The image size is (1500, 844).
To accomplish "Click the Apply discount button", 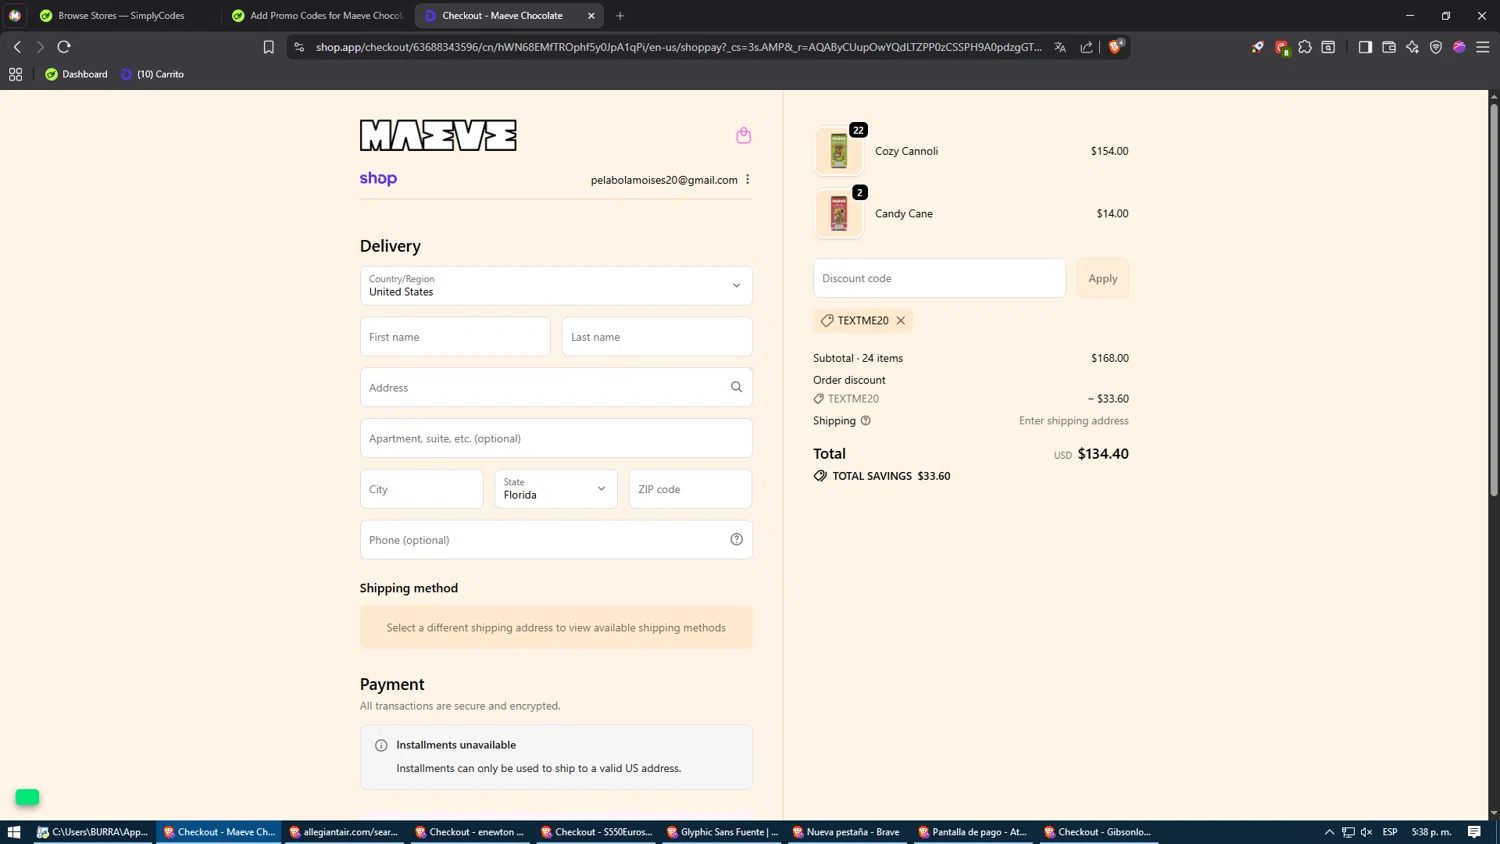I will point(1103,278).
